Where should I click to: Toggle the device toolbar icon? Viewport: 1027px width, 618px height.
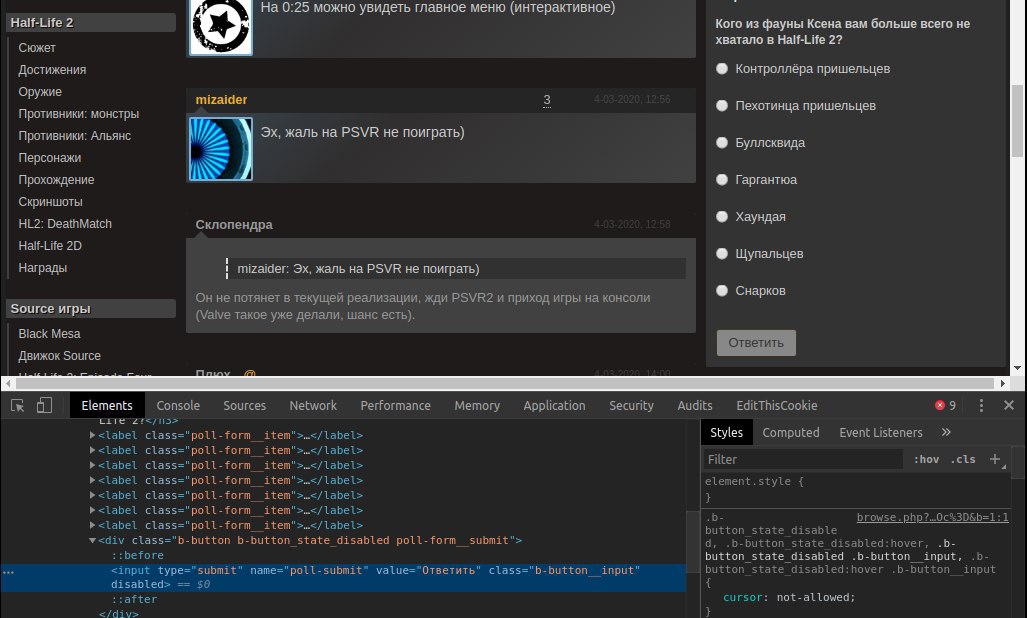pos(44,406)
